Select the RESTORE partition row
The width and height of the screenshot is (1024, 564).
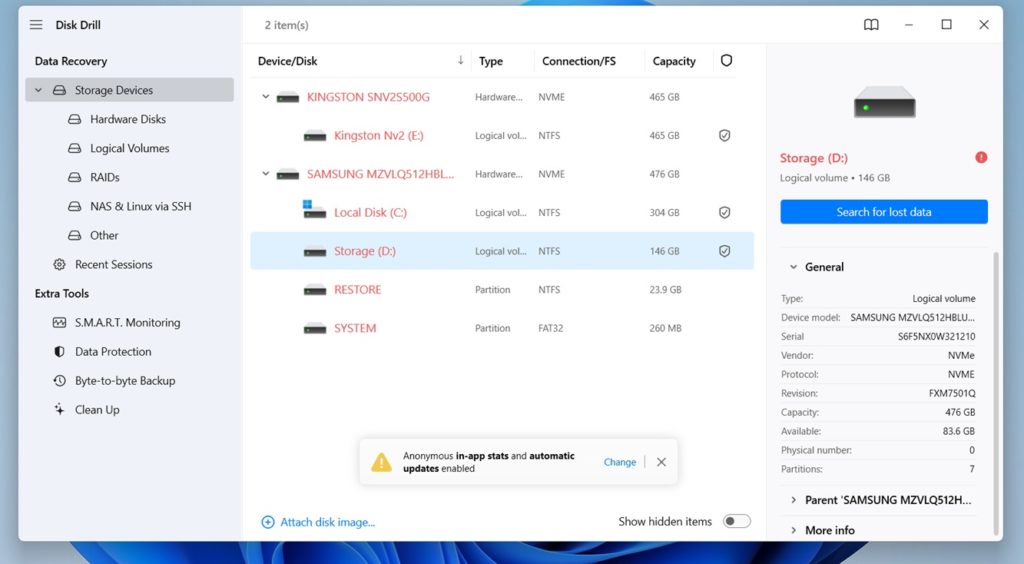pyautogui.click(x=357, y=290)
